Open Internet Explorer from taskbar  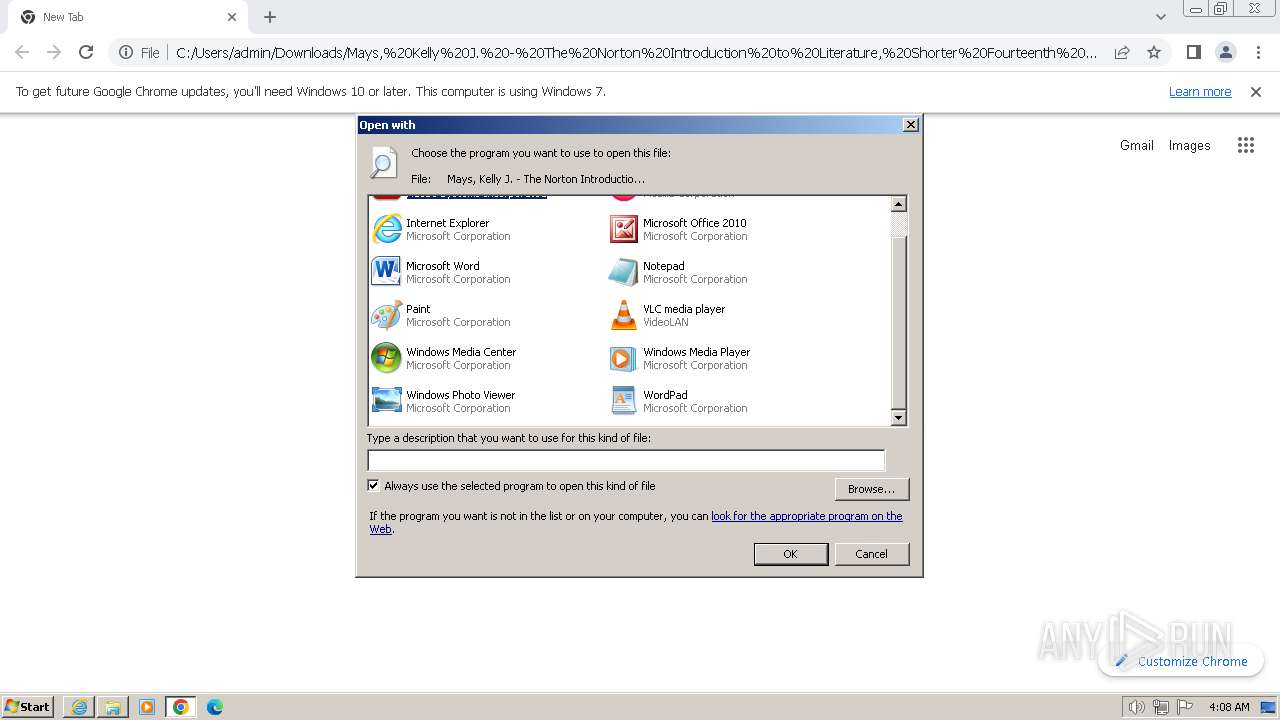coord(79,707)
